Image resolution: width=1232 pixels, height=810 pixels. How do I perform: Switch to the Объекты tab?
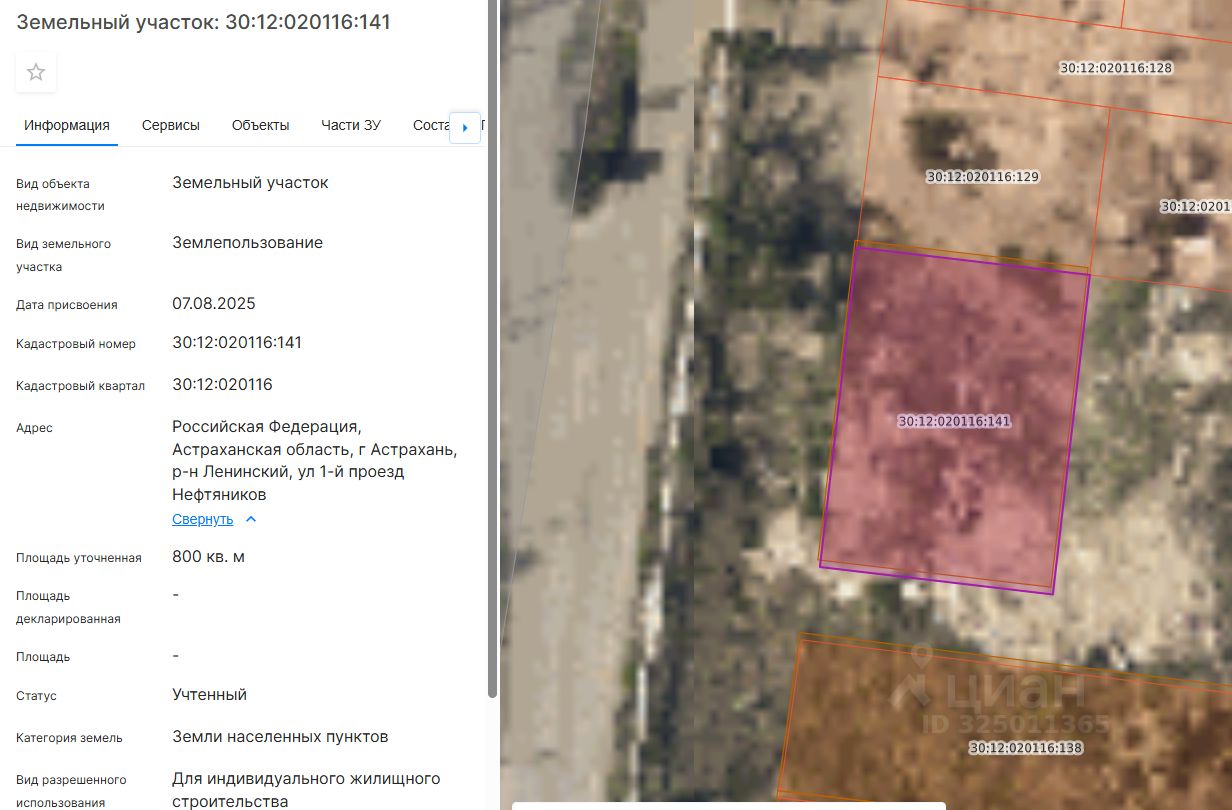point(261,125)
